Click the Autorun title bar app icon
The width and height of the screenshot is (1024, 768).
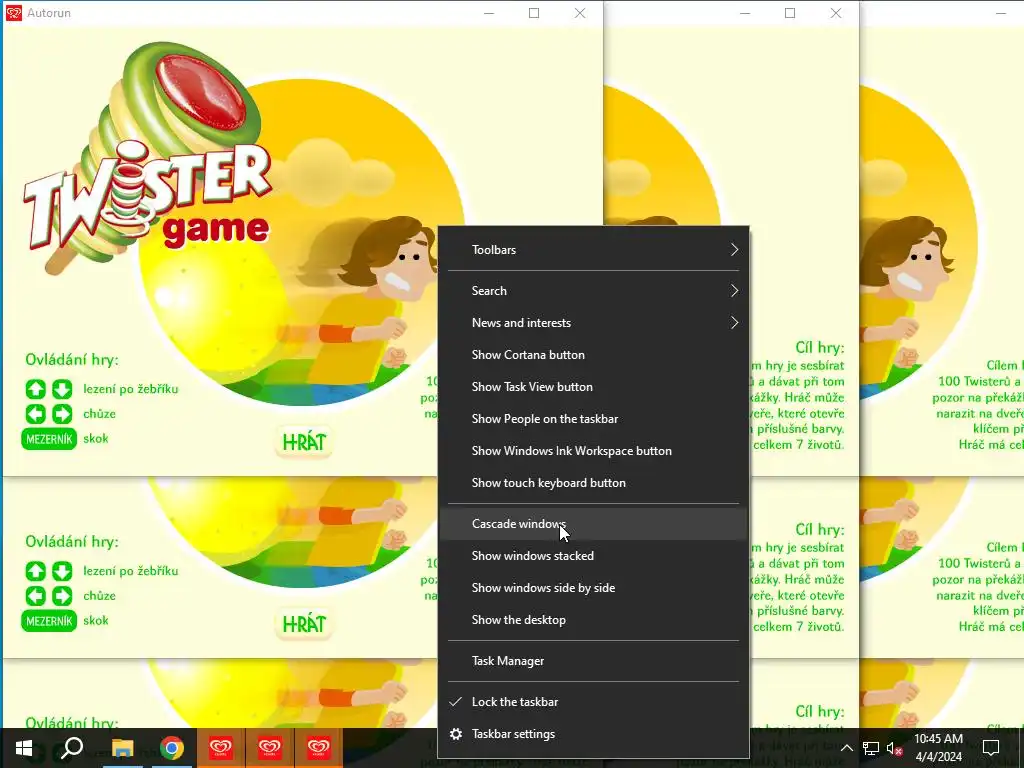coord(14,13)
